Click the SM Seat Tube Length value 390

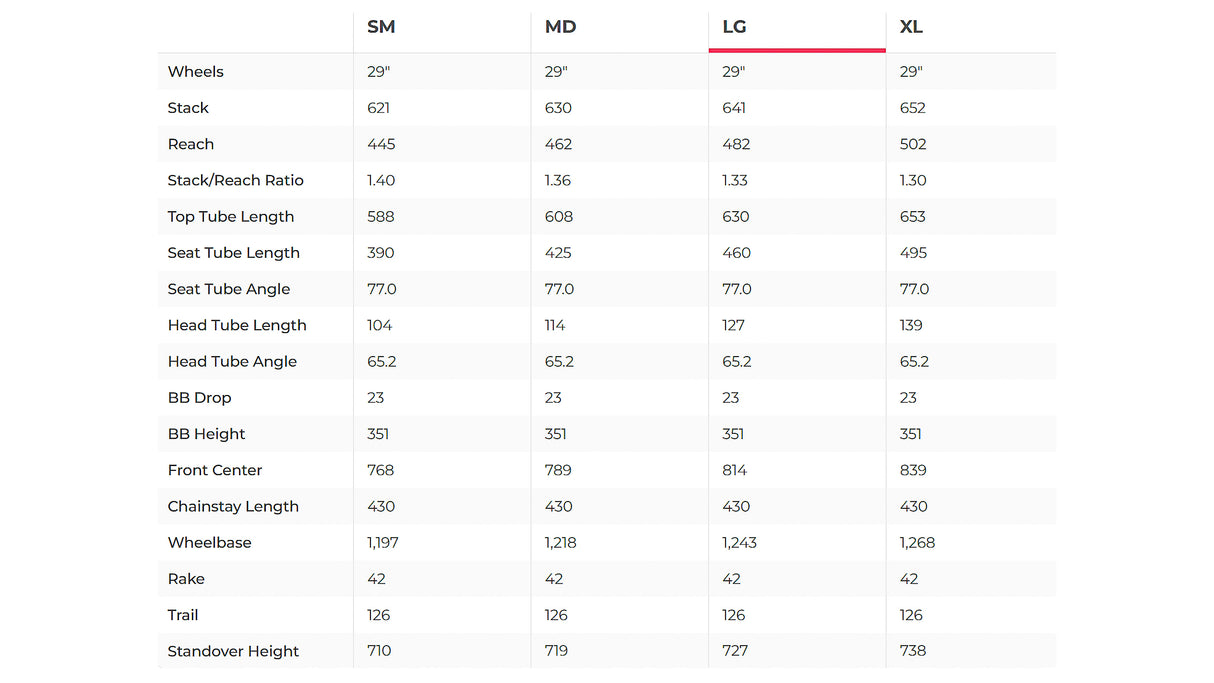click(x=381, y=253)
